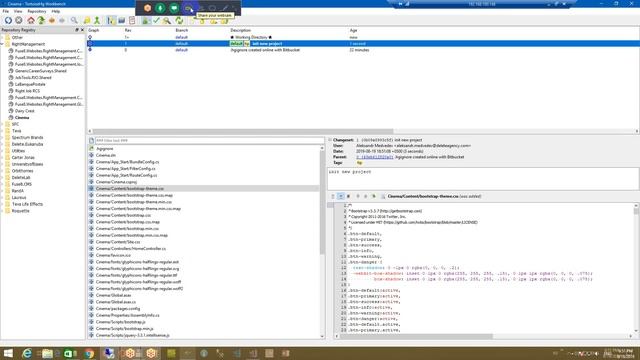Open File Explorer from taskbar
This screenshot has width=640, height=360.
pyautogui.click(x=47, y=353)
